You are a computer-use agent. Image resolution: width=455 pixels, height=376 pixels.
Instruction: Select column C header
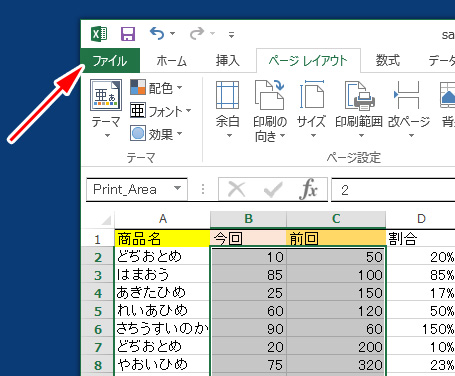pyautogui.click(x=336, y=219)
